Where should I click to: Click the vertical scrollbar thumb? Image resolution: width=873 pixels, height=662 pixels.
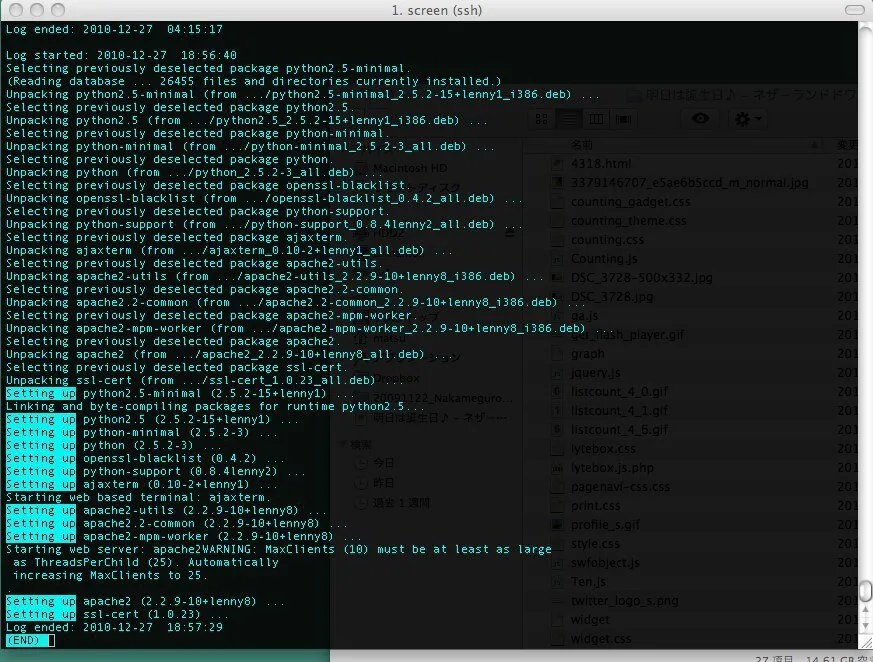[x=866, y=590]
